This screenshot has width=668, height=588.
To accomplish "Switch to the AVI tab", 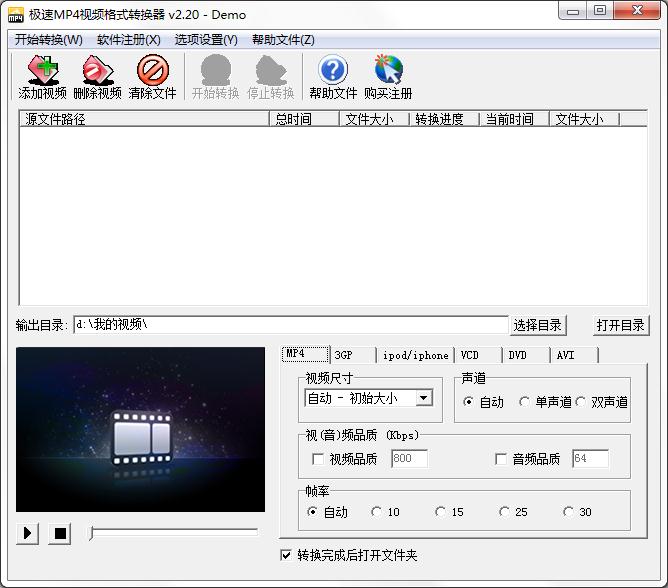I will [574, 355].
